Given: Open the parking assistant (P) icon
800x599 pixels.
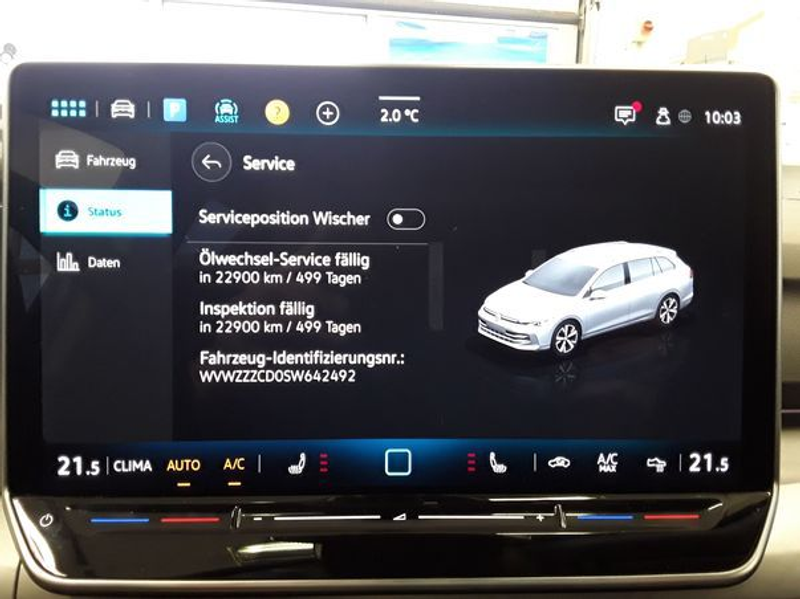Looking at the screenshot, I should pos(175,110).
